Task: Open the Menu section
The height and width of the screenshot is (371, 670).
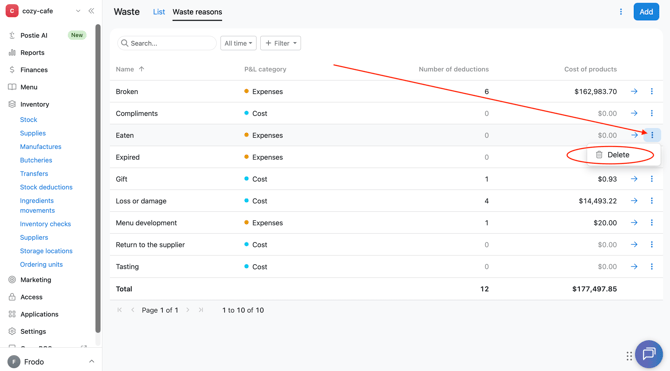Action: tap(29, 87)
